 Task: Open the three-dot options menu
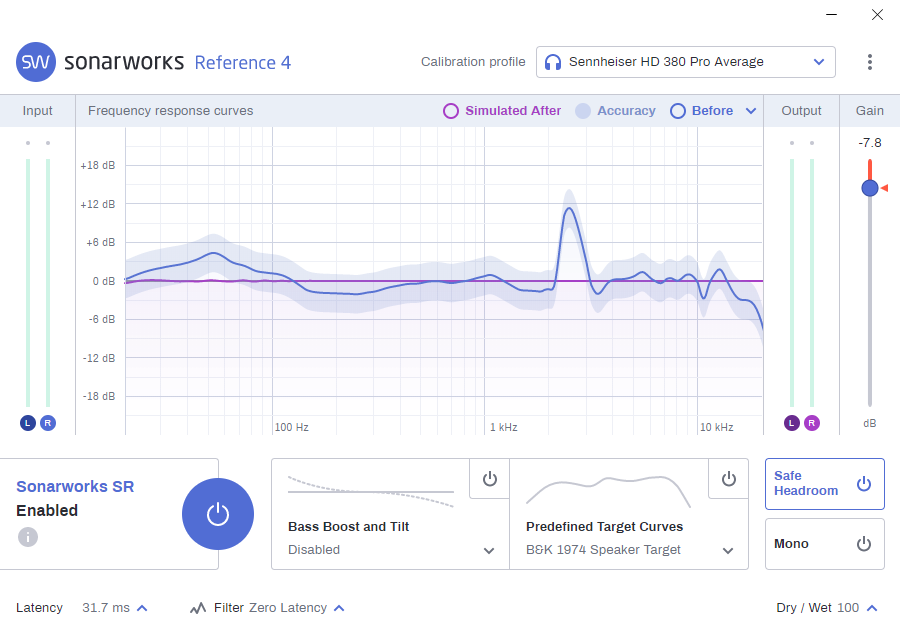click(870, 62)
